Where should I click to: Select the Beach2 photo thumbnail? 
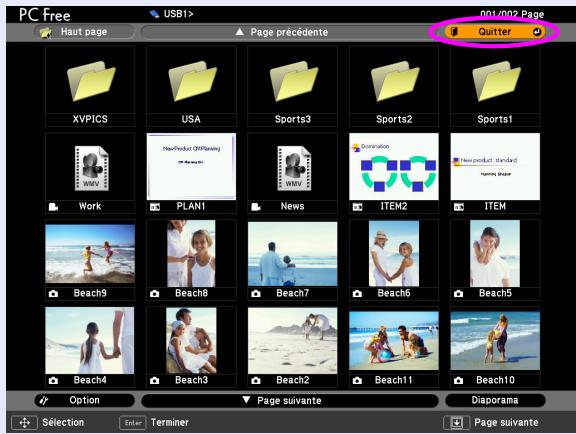point(292,341)
